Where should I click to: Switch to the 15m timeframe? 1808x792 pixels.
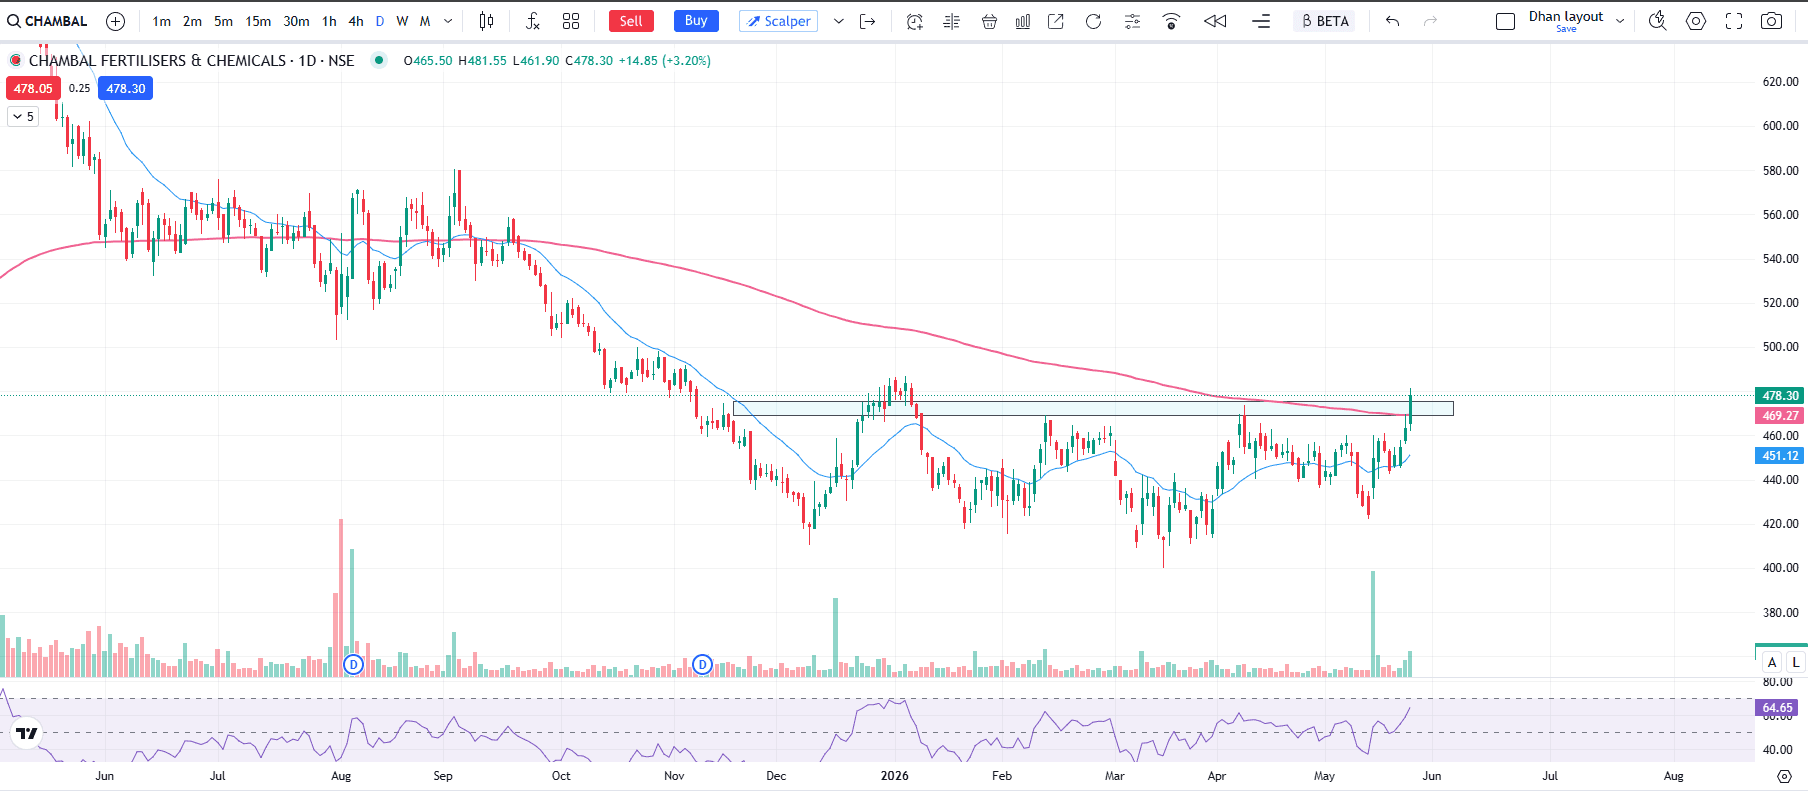click(258, 21)
